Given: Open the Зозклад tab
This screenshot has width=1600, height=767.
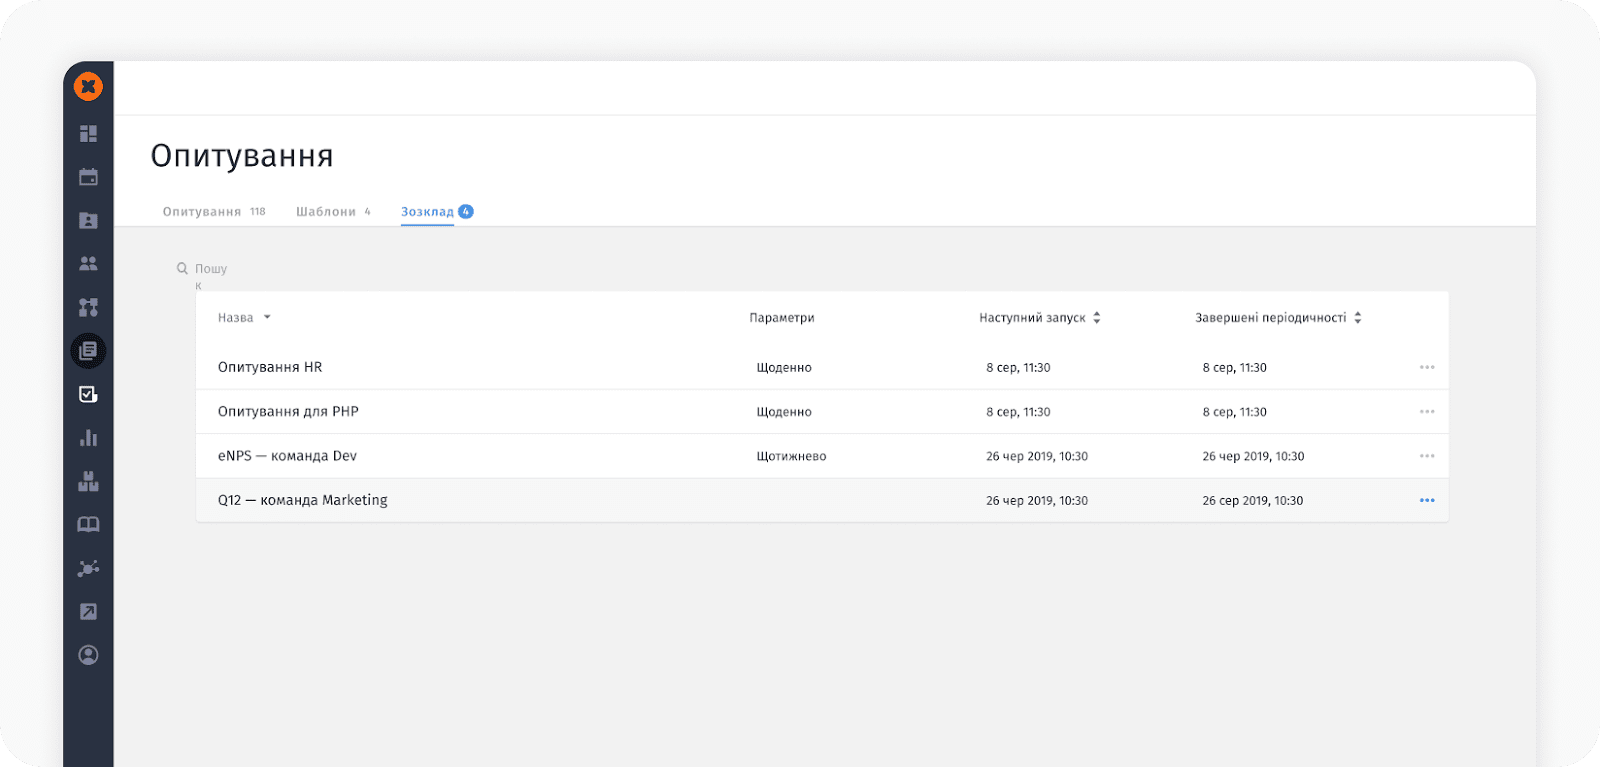Looking at the screenshot, I should [x=428, y=212].
